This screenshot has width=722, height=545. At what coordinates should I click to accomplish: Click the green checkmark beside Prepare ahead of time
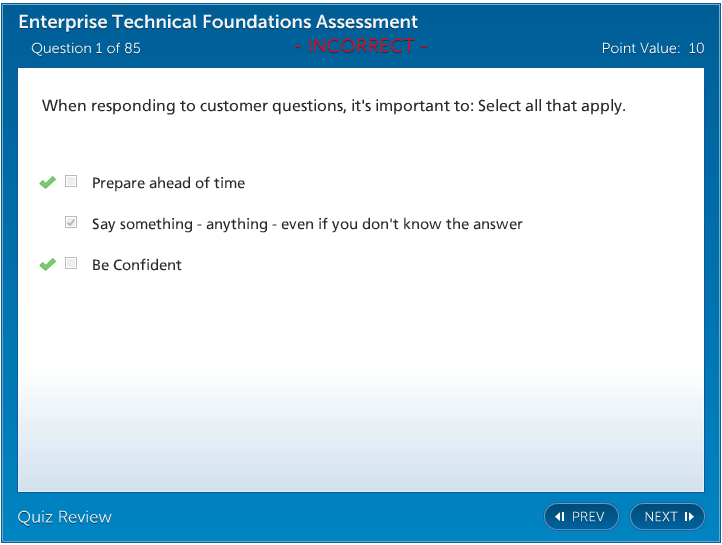tap(47, 182)
